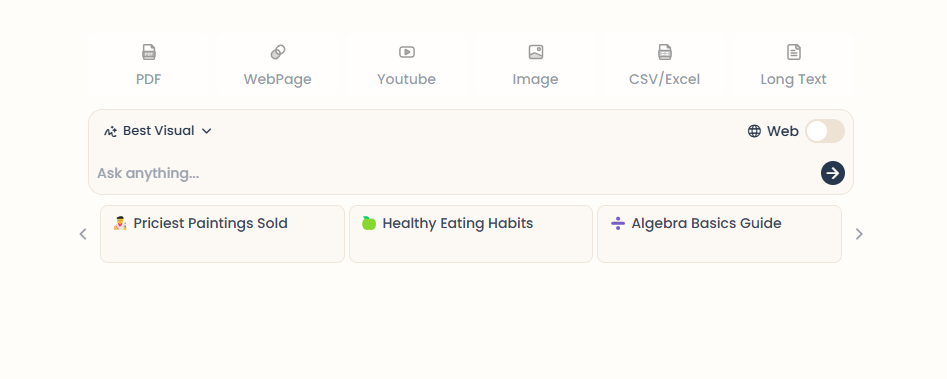
Task: Select the Youtube tab label
Action: click(406, 79)
